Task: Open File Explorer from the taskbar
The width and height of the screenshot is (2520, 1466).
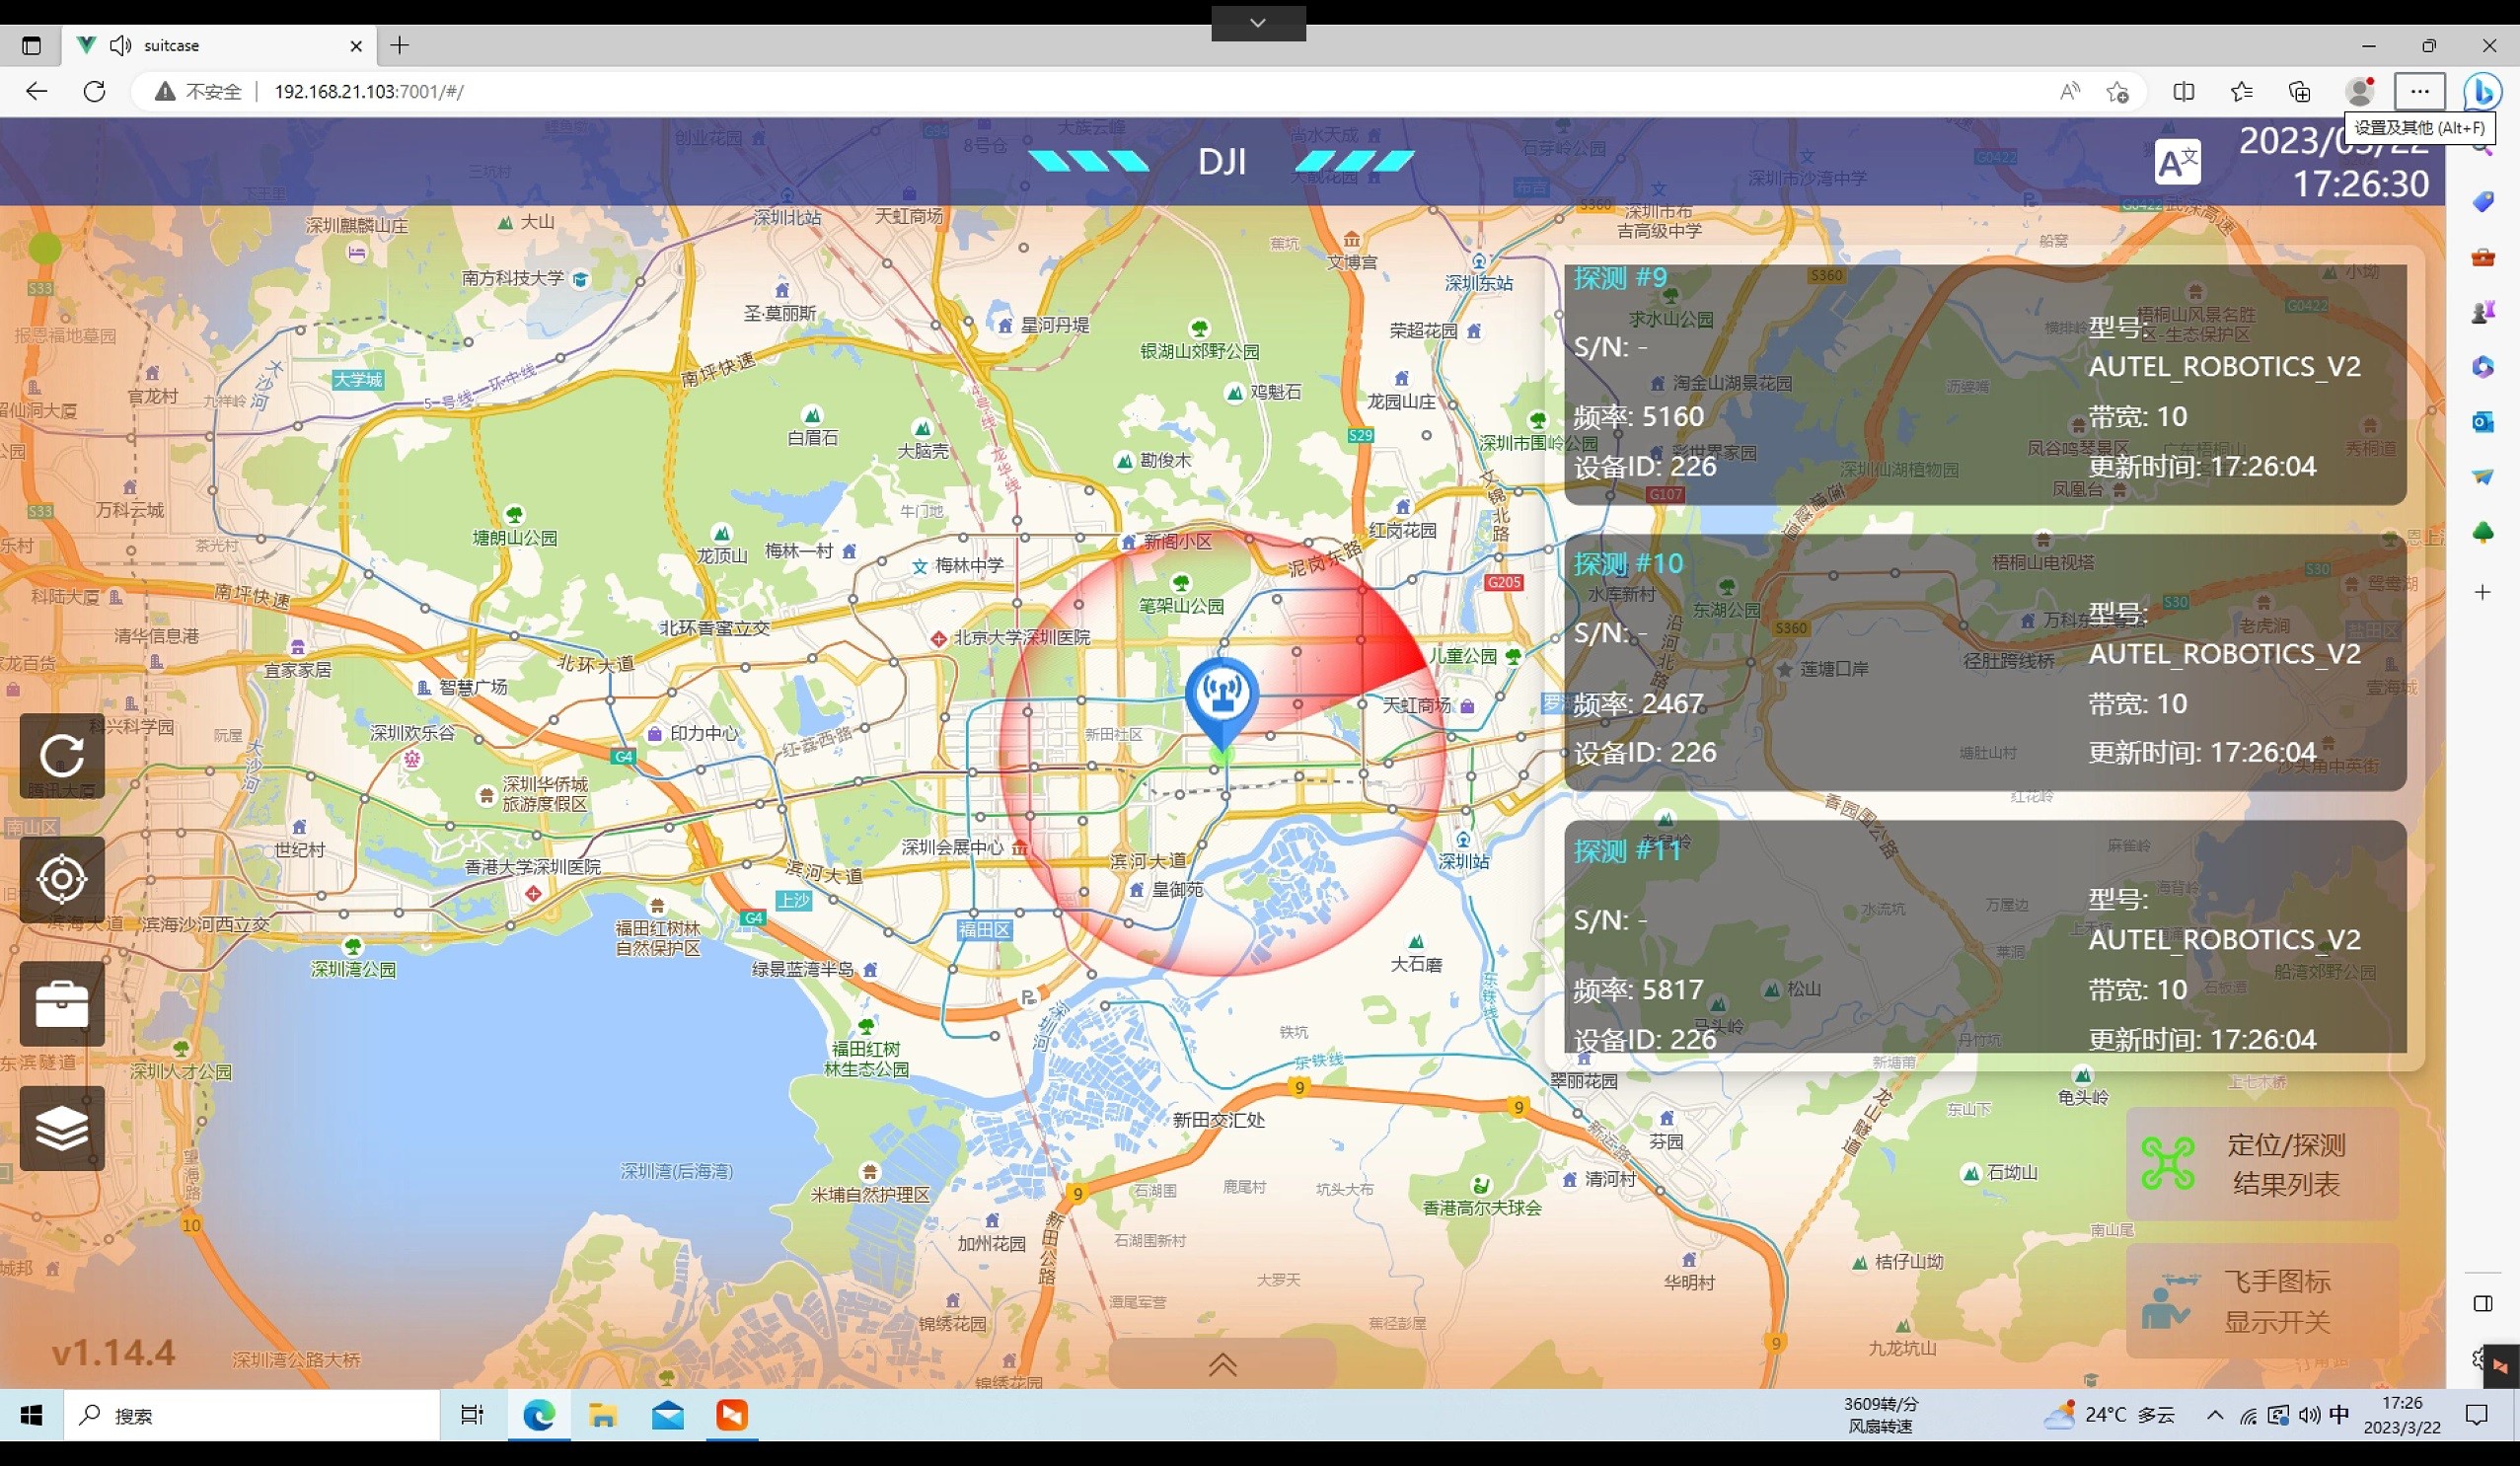Action: coord(602,1415)
